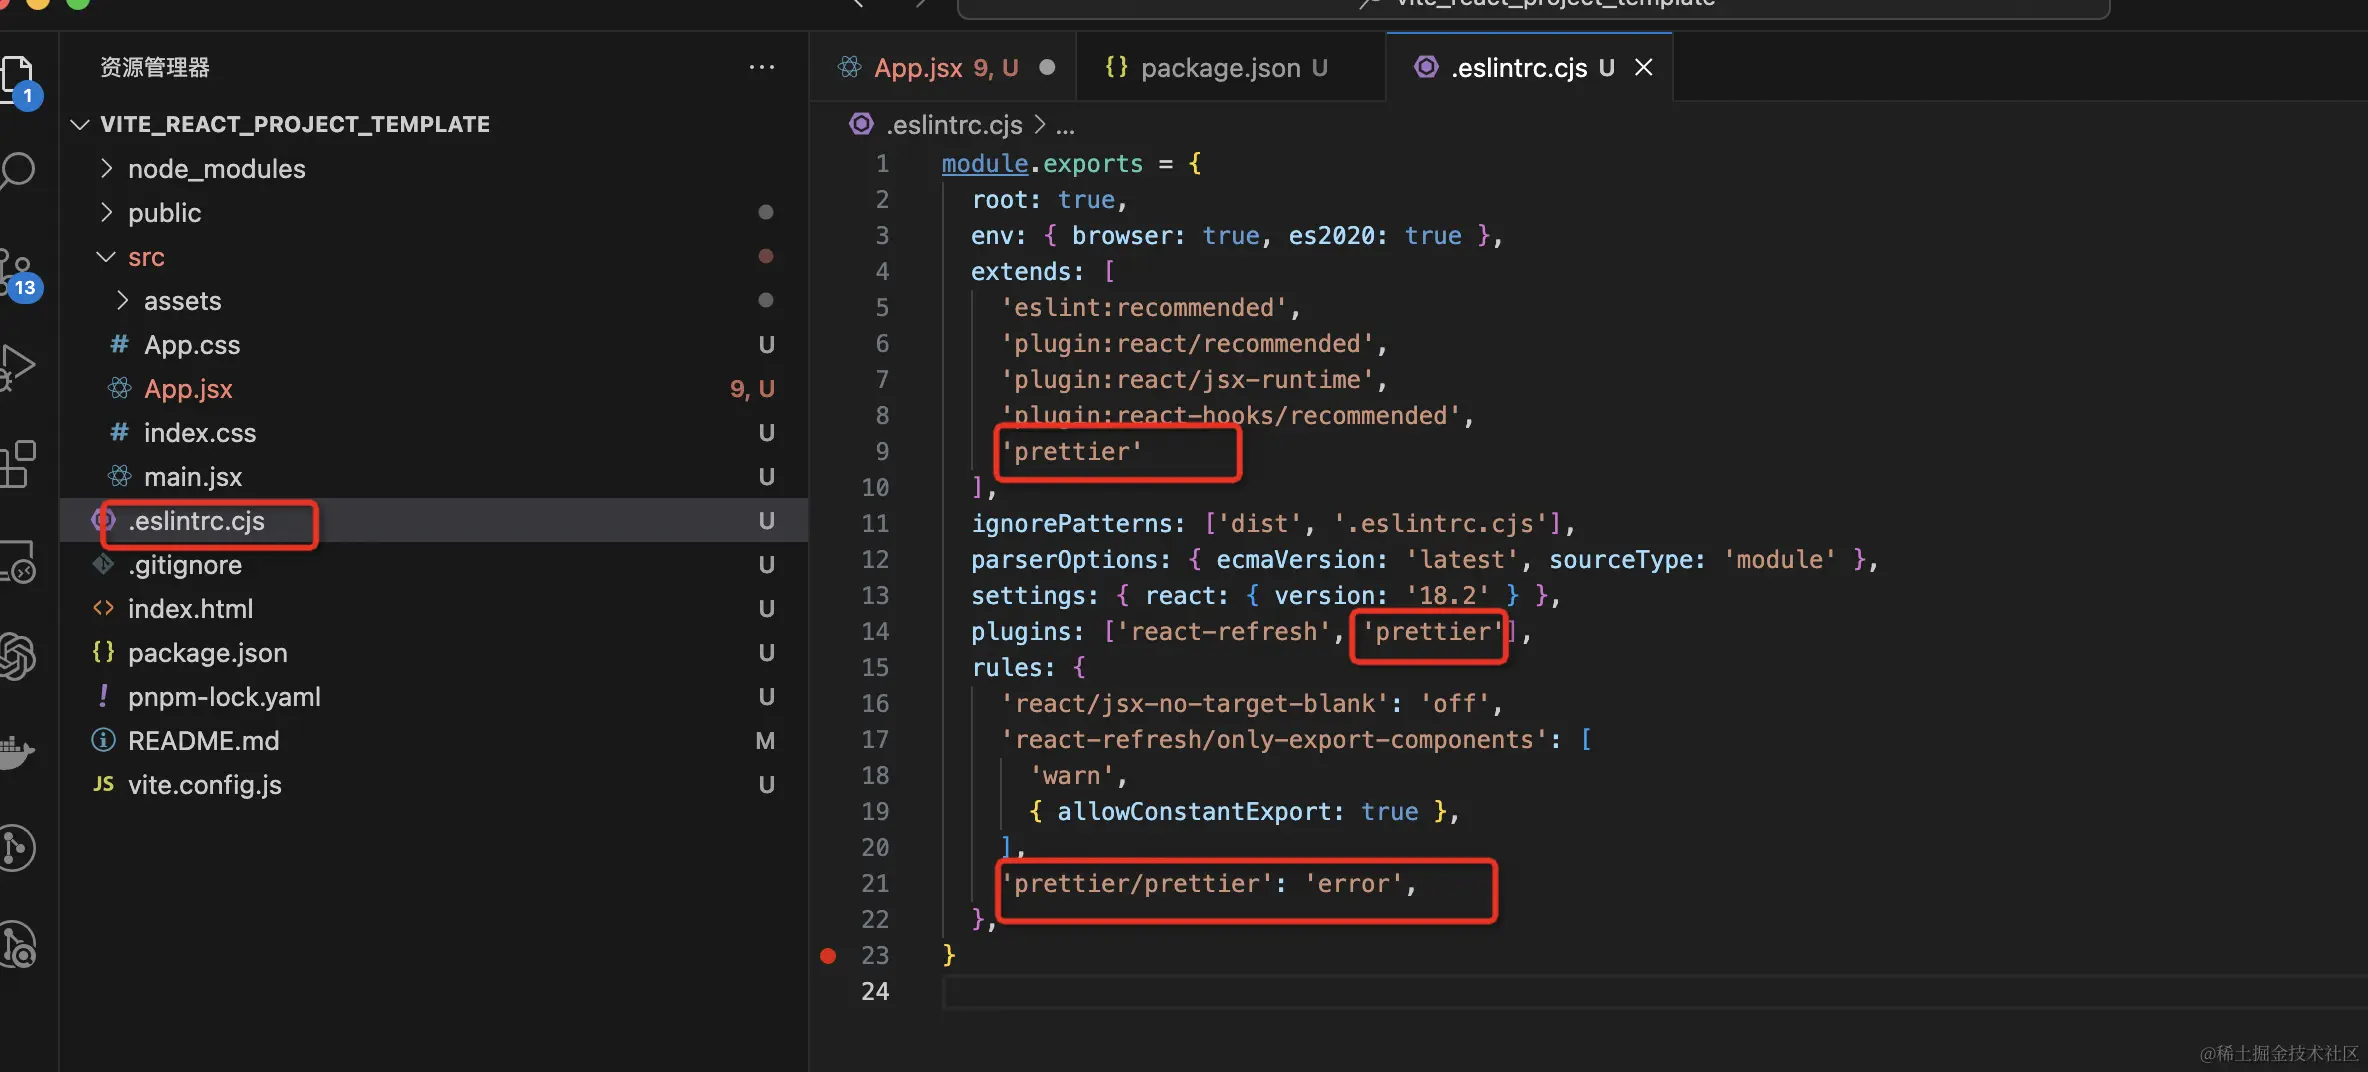Screen dimensions: 2368x1072
Task: Click the braces icon beside package.json in the explorer
Action: [x=103, y=652]
